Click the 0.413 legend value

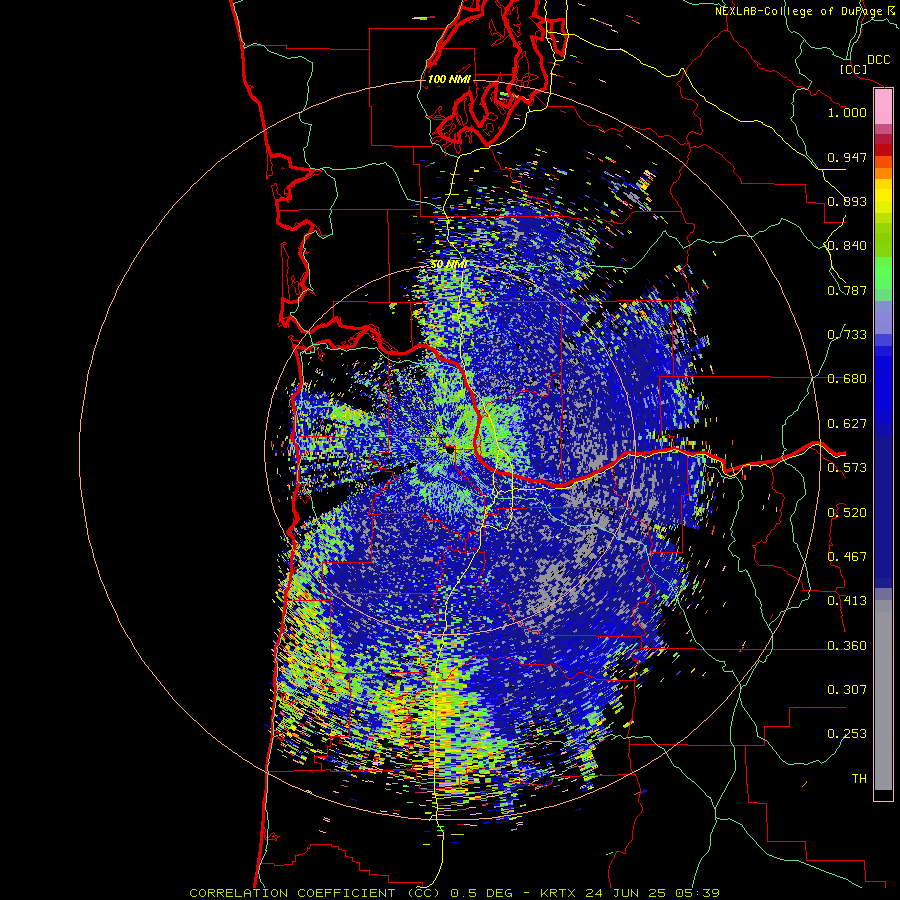coord(847,601)
